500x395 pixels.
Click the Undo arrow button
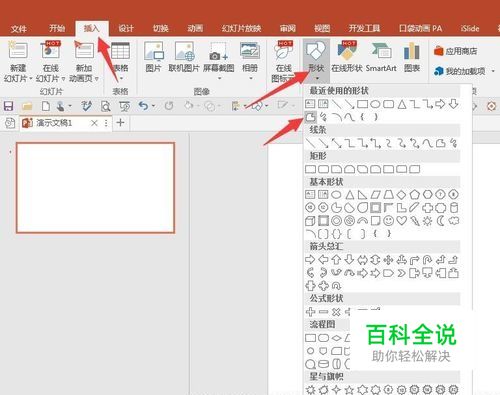[x=143, y=106]
